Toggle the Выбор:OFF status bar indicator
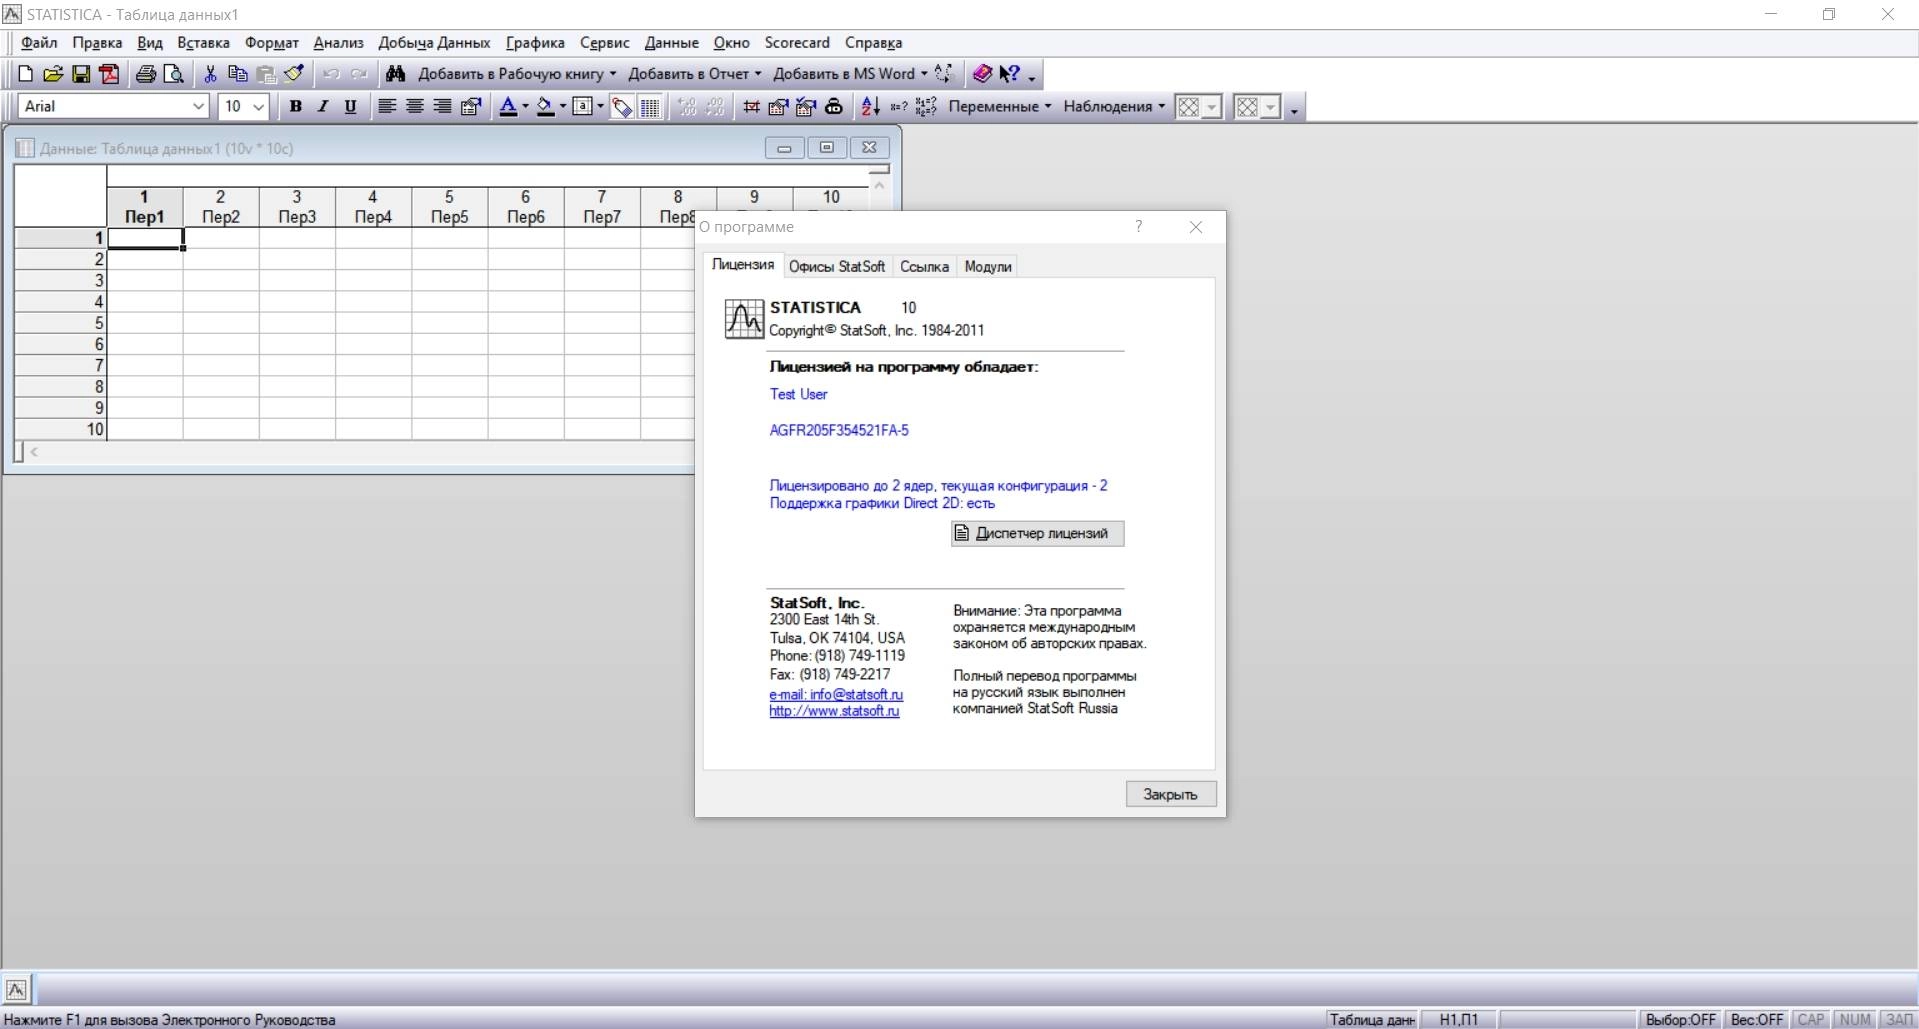Viewport: 1919px width, 1029px height. pos(1680,1019)
